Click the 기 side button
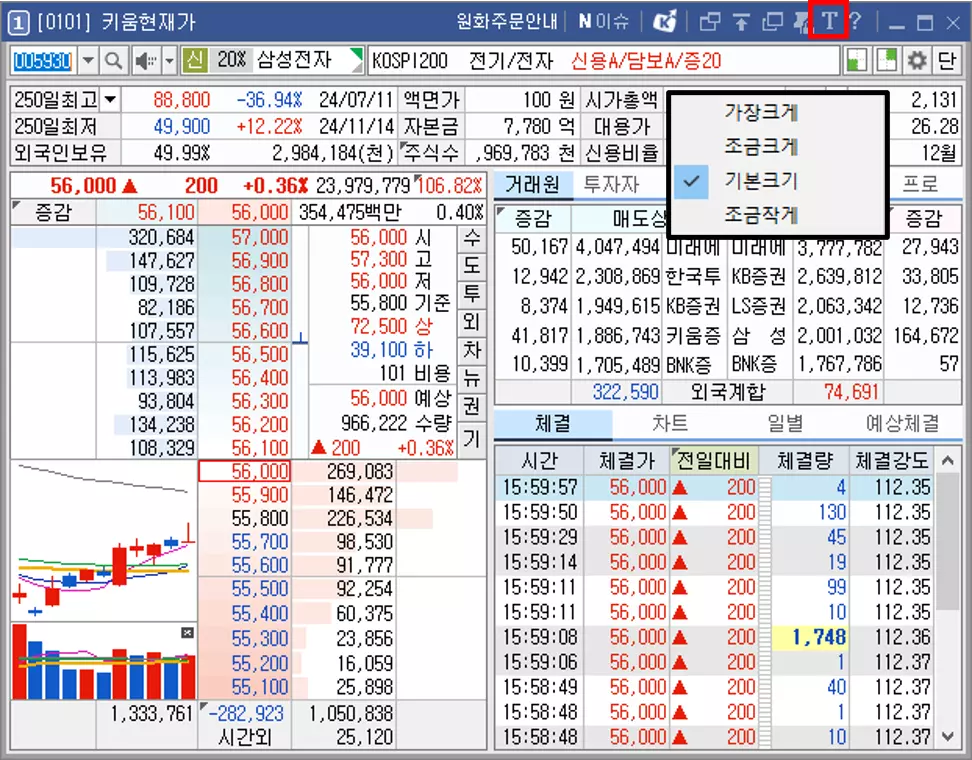 (472, 439)
